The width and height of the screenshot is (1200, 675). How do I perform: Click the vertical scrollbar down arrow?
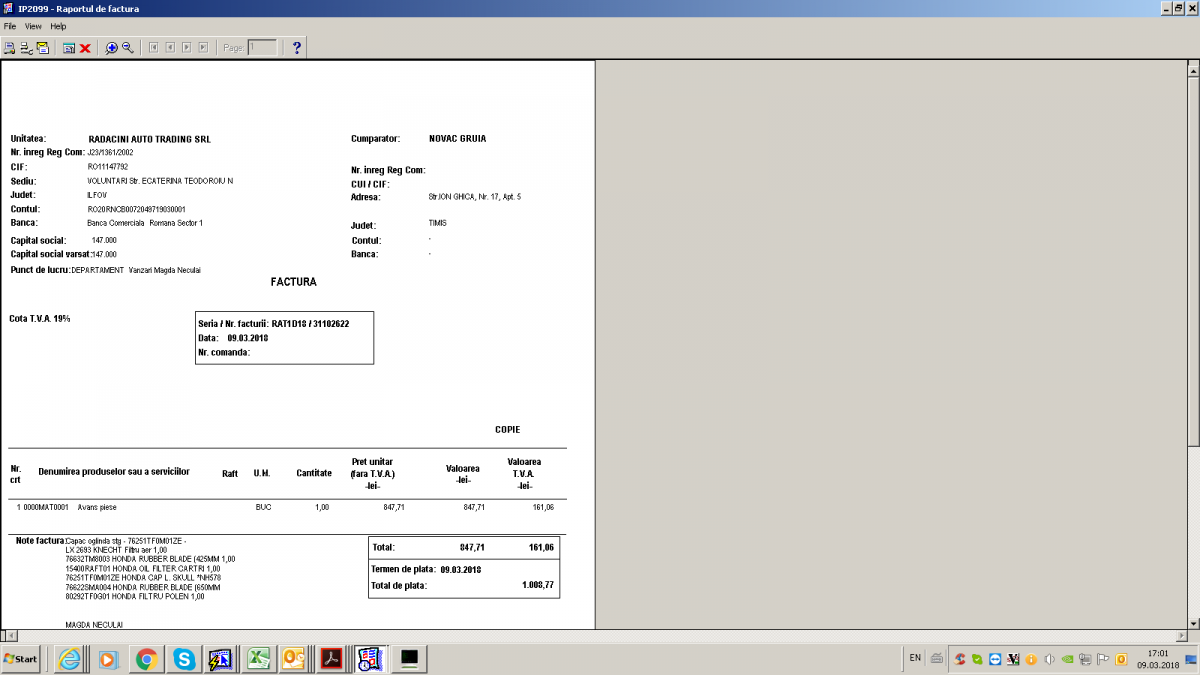pos(1192,621)
